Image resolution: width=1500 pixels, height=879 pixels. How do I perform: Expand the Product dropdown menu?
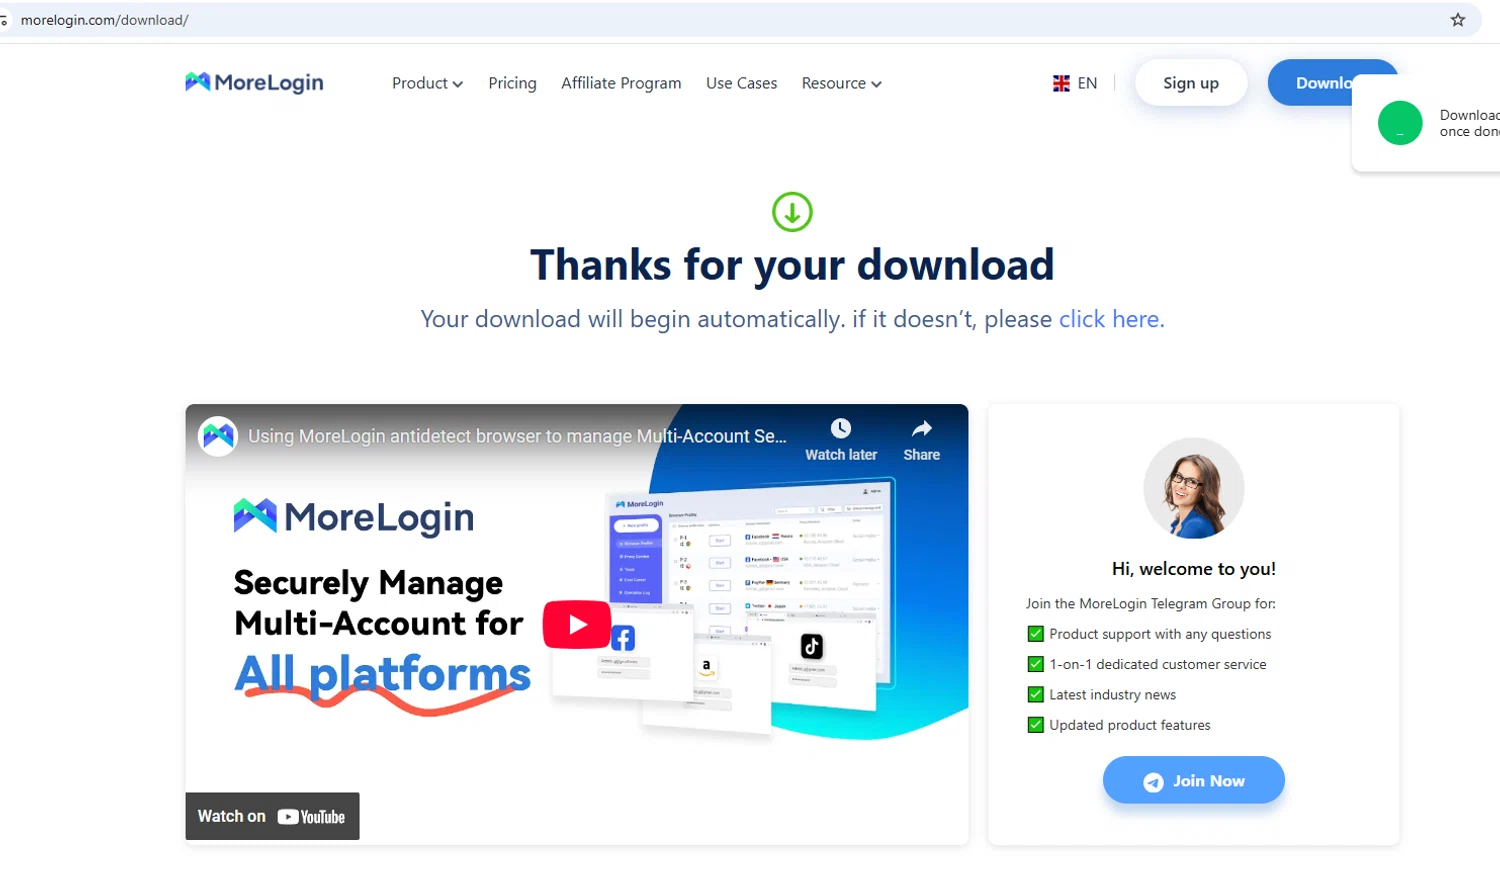point(427,83)
